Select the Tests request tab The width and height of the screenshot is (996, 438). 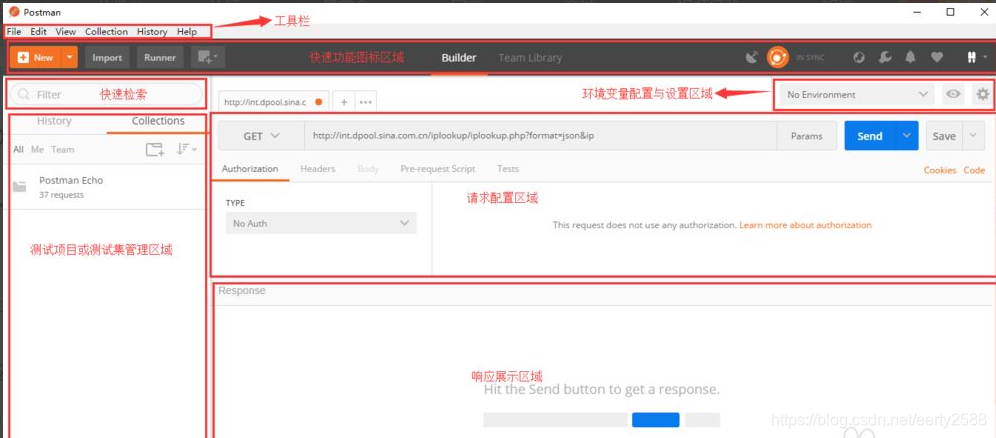(508, 169)
